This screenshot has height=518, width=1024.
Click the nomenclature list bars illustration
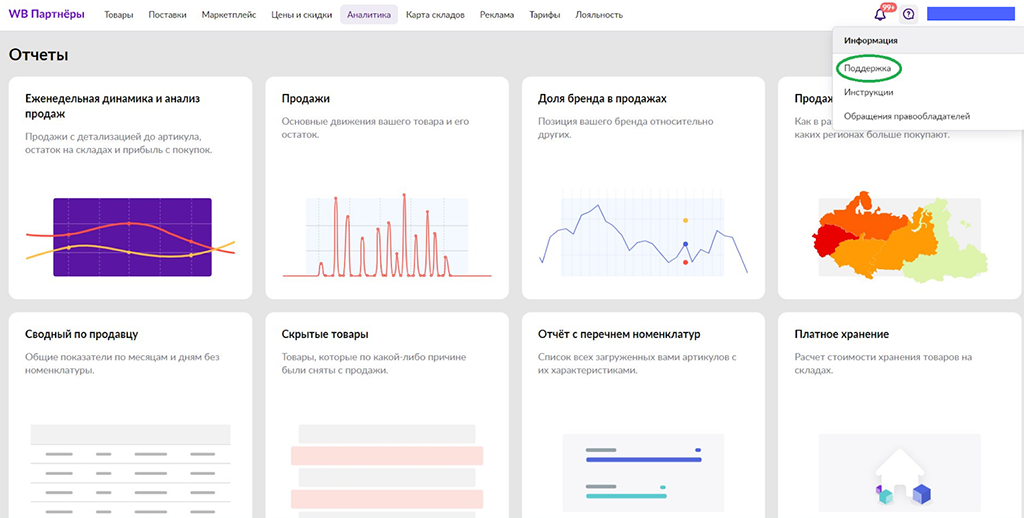click(643, 472)
